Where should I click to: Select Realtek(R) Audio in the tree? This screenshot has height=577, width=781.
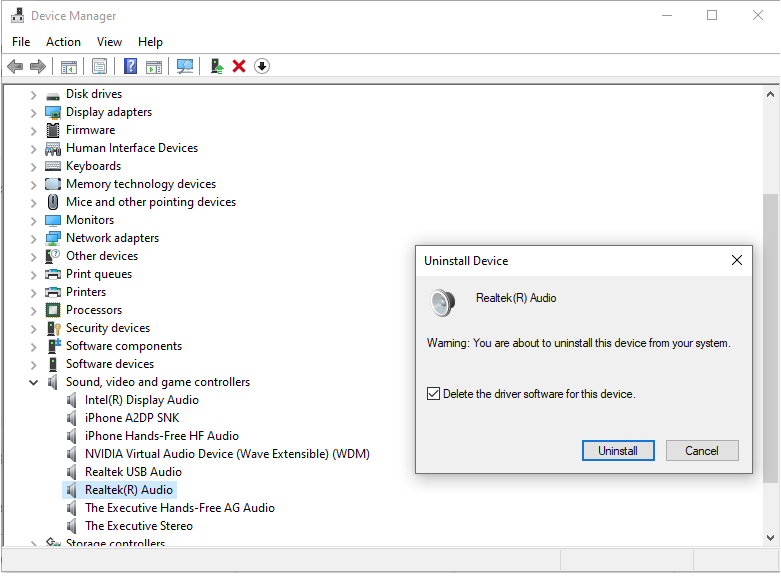129,490
